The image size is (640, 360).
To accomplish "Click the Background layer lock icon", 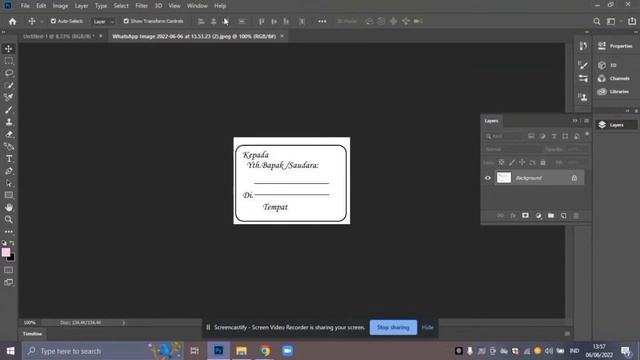I will [574, 178].
